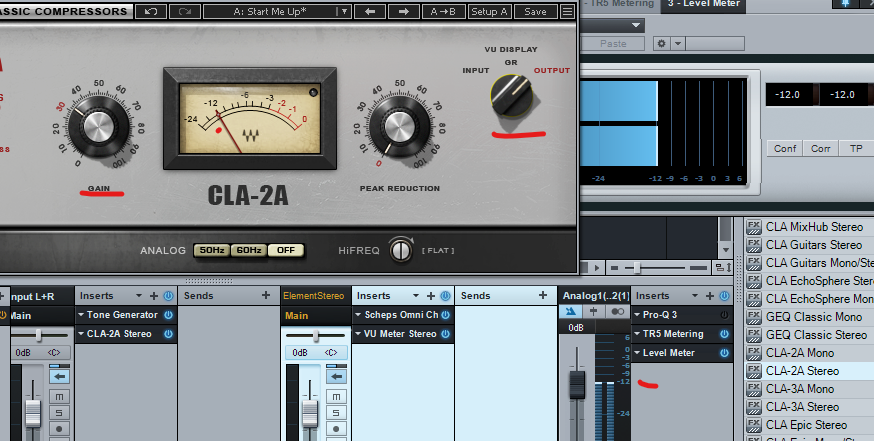
Task: Set the analog mode to 50Hz
Action: (x=211, y=250)
